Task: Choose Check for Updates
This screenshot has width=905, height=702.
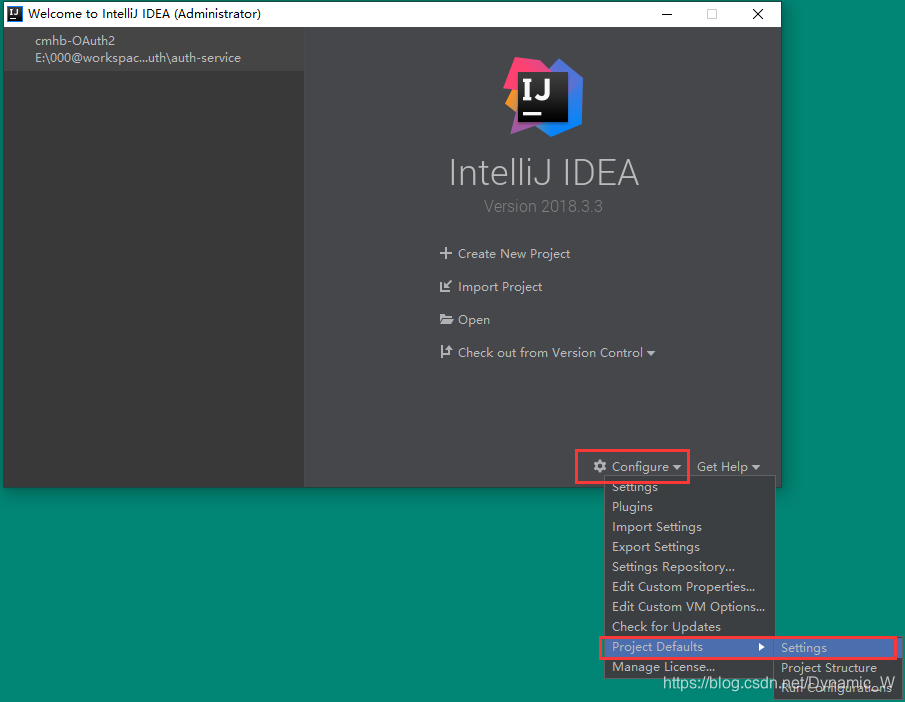Action: coord(690,627)
